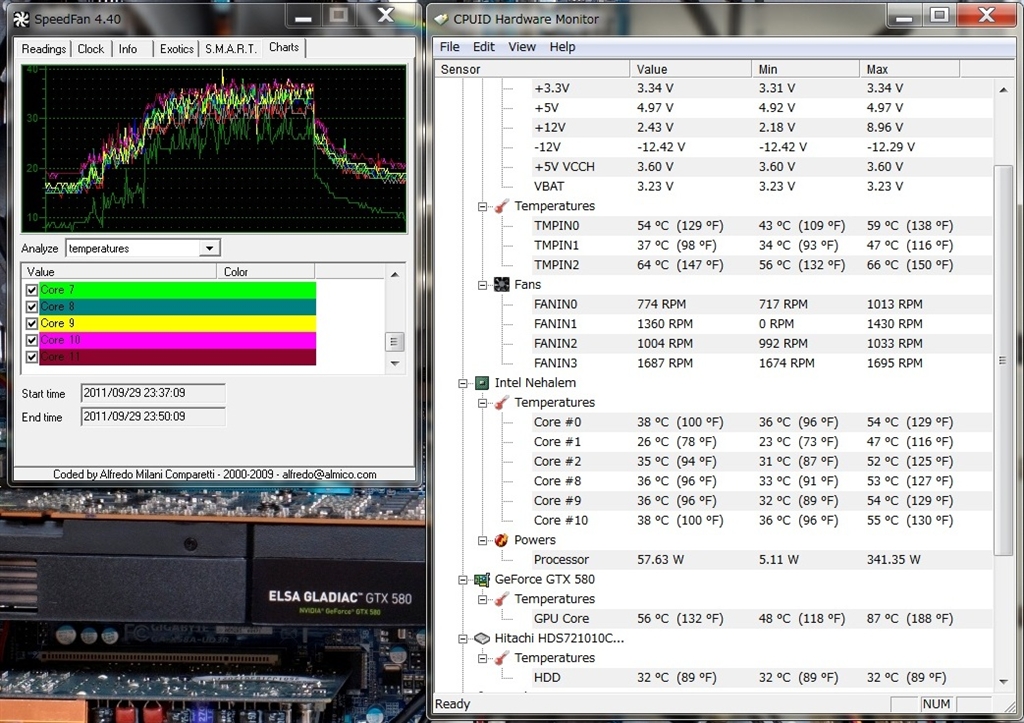Screen dimensions: 1024x723
Task: Collapse the GeForce GTX 580 tree node
Action: coord(463,579)
